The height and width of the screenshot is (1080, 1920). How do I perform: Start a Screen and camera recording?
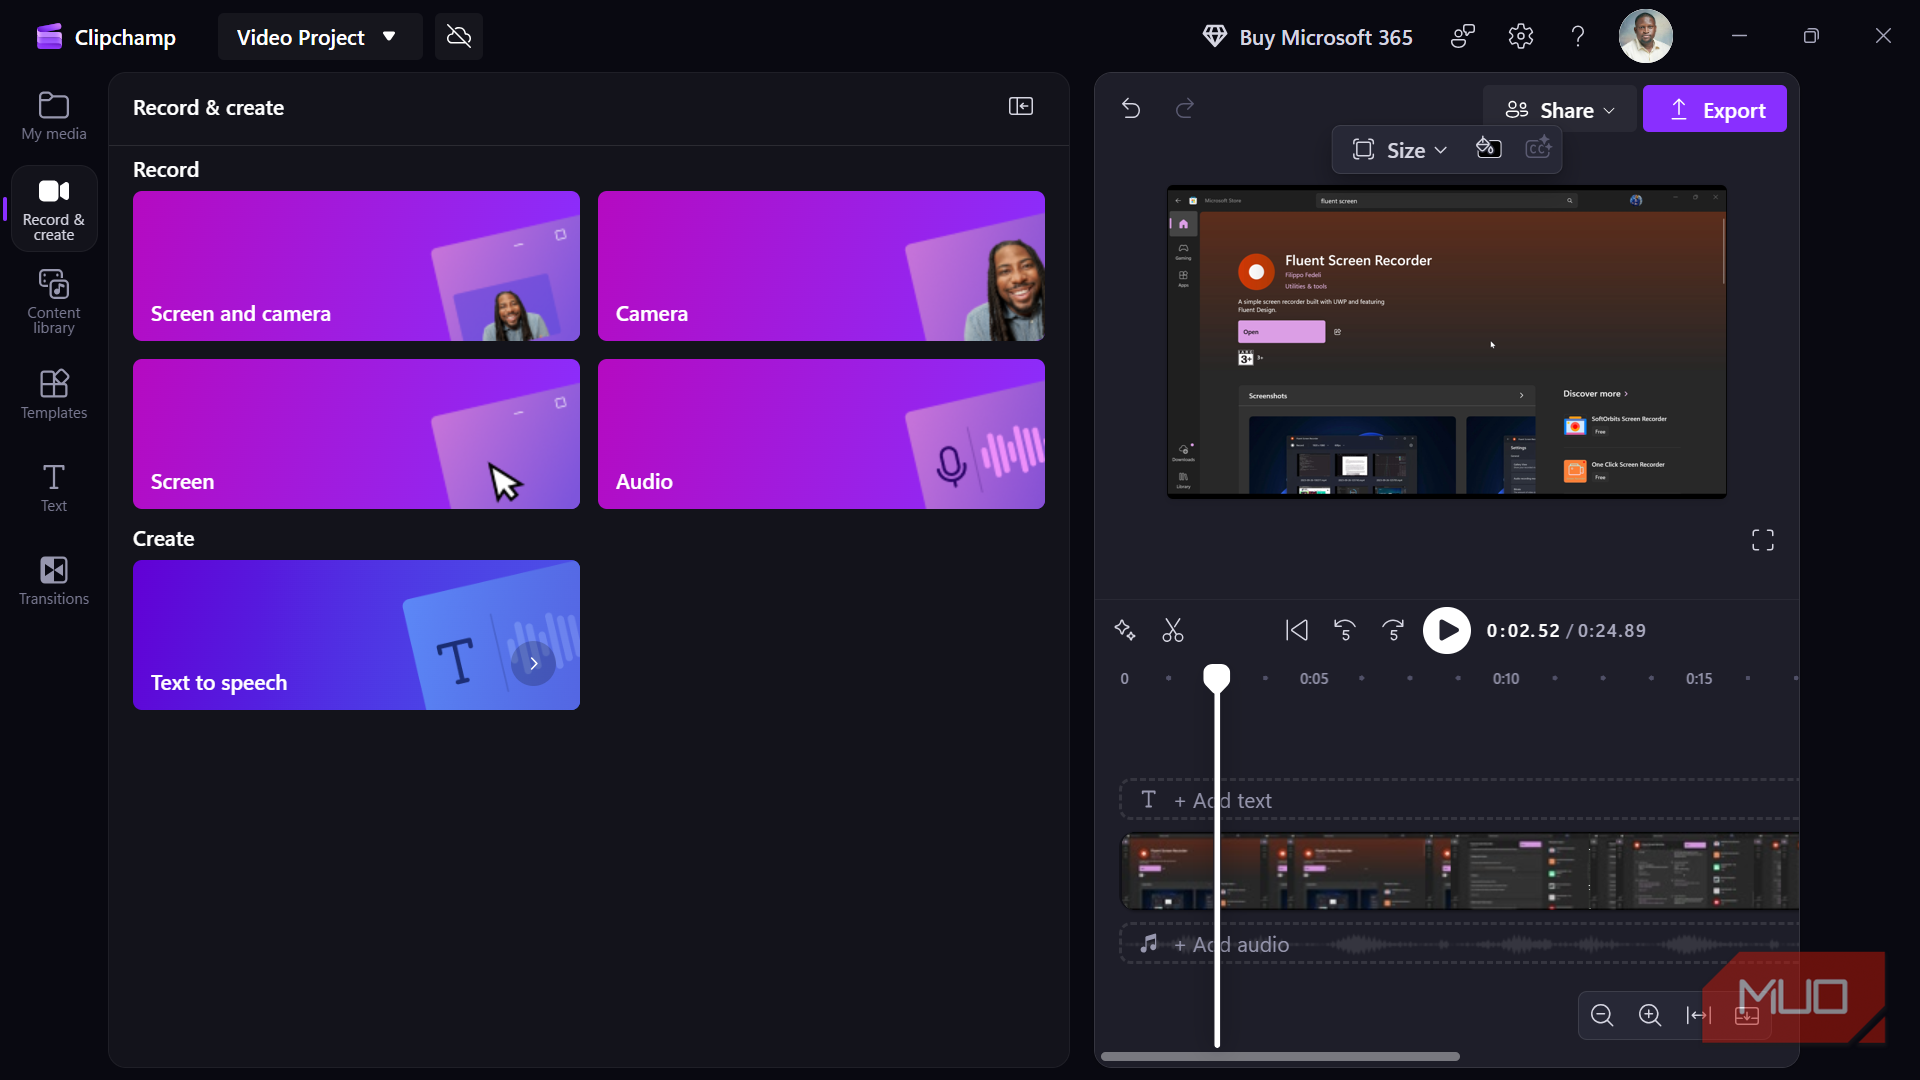point(356,266)
